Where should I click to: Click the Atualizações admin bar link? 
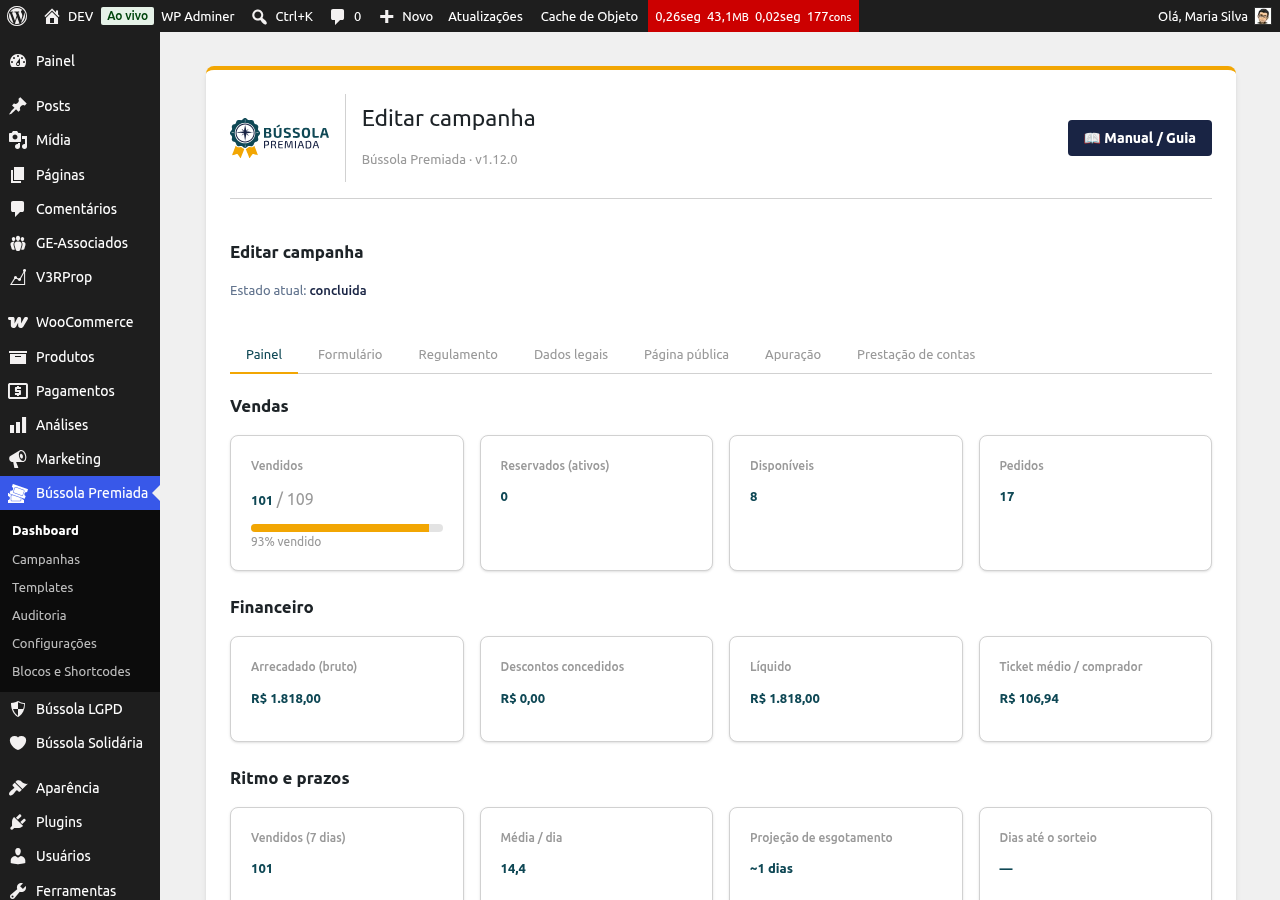[x=485, y=16]
